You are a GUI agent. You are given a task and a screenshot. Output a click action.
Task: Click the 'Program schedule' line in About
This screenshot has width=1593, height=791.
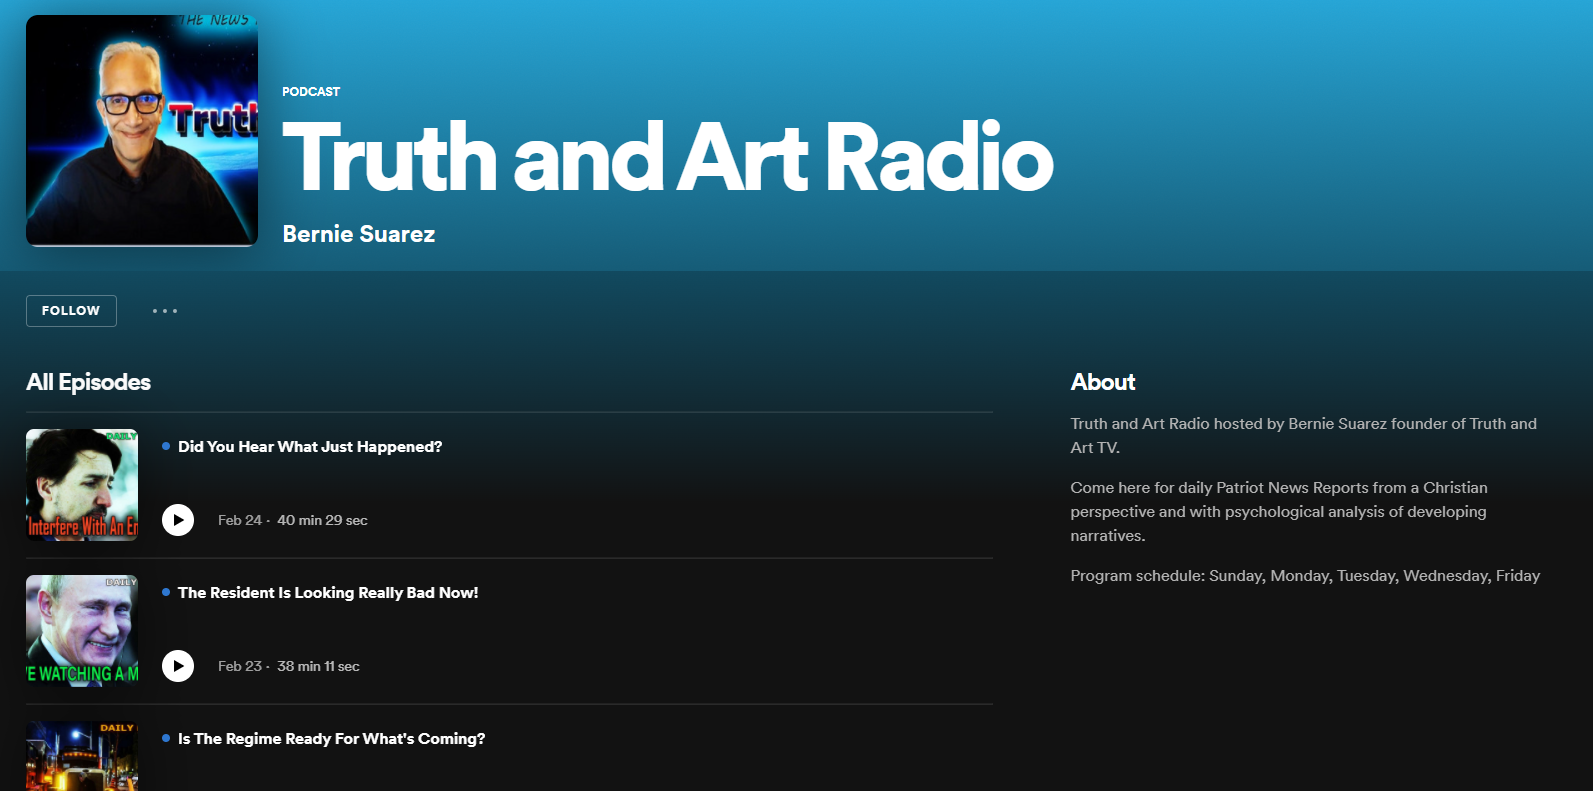(x=1305, y=576)
